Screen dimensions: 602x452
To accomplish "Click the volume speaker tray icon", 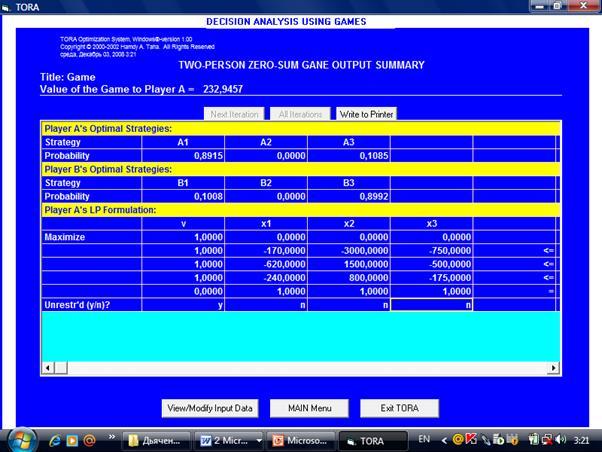I will pos(560,440).
